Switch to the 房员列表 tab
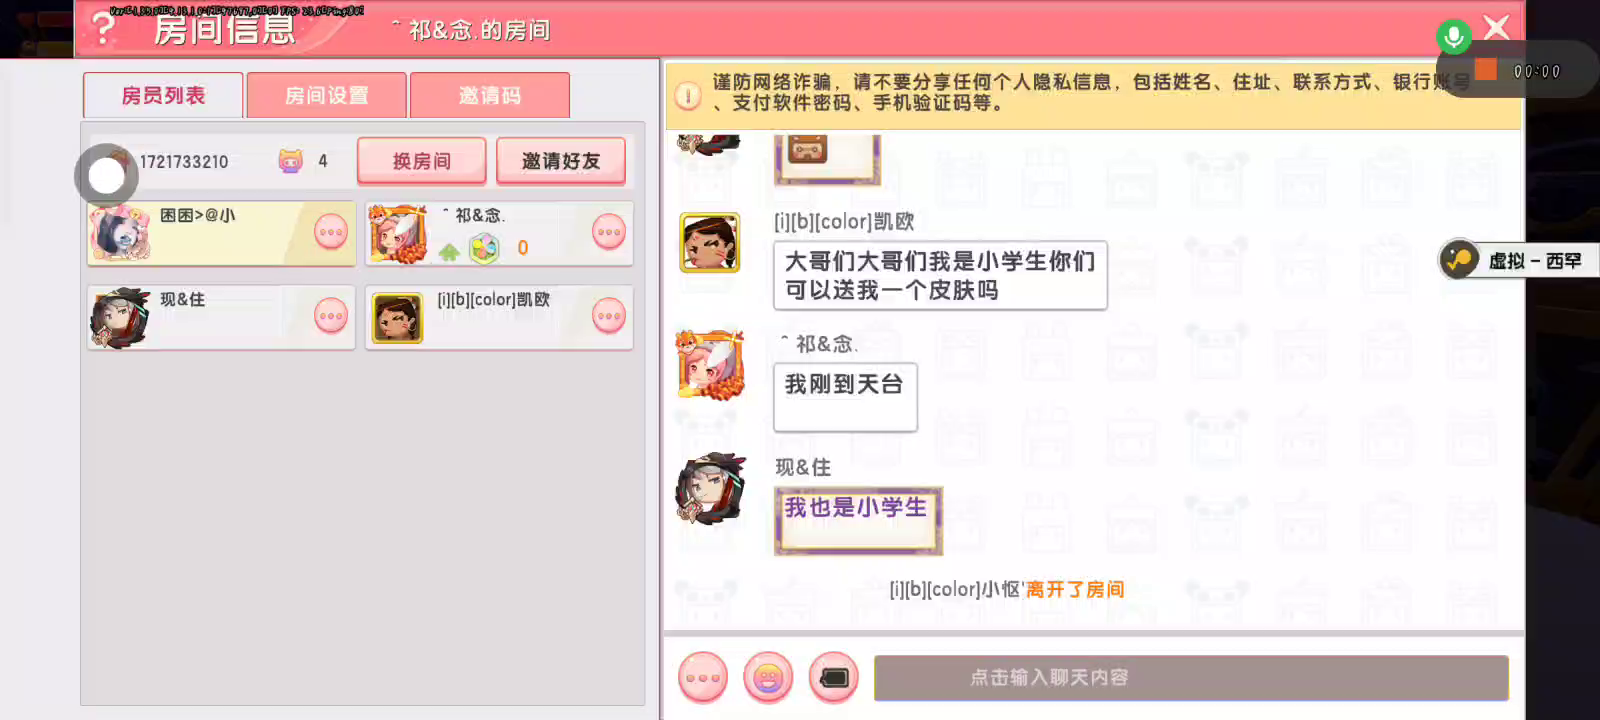Viewport: 1600px width, 720px height. click(x=163, y=96)
